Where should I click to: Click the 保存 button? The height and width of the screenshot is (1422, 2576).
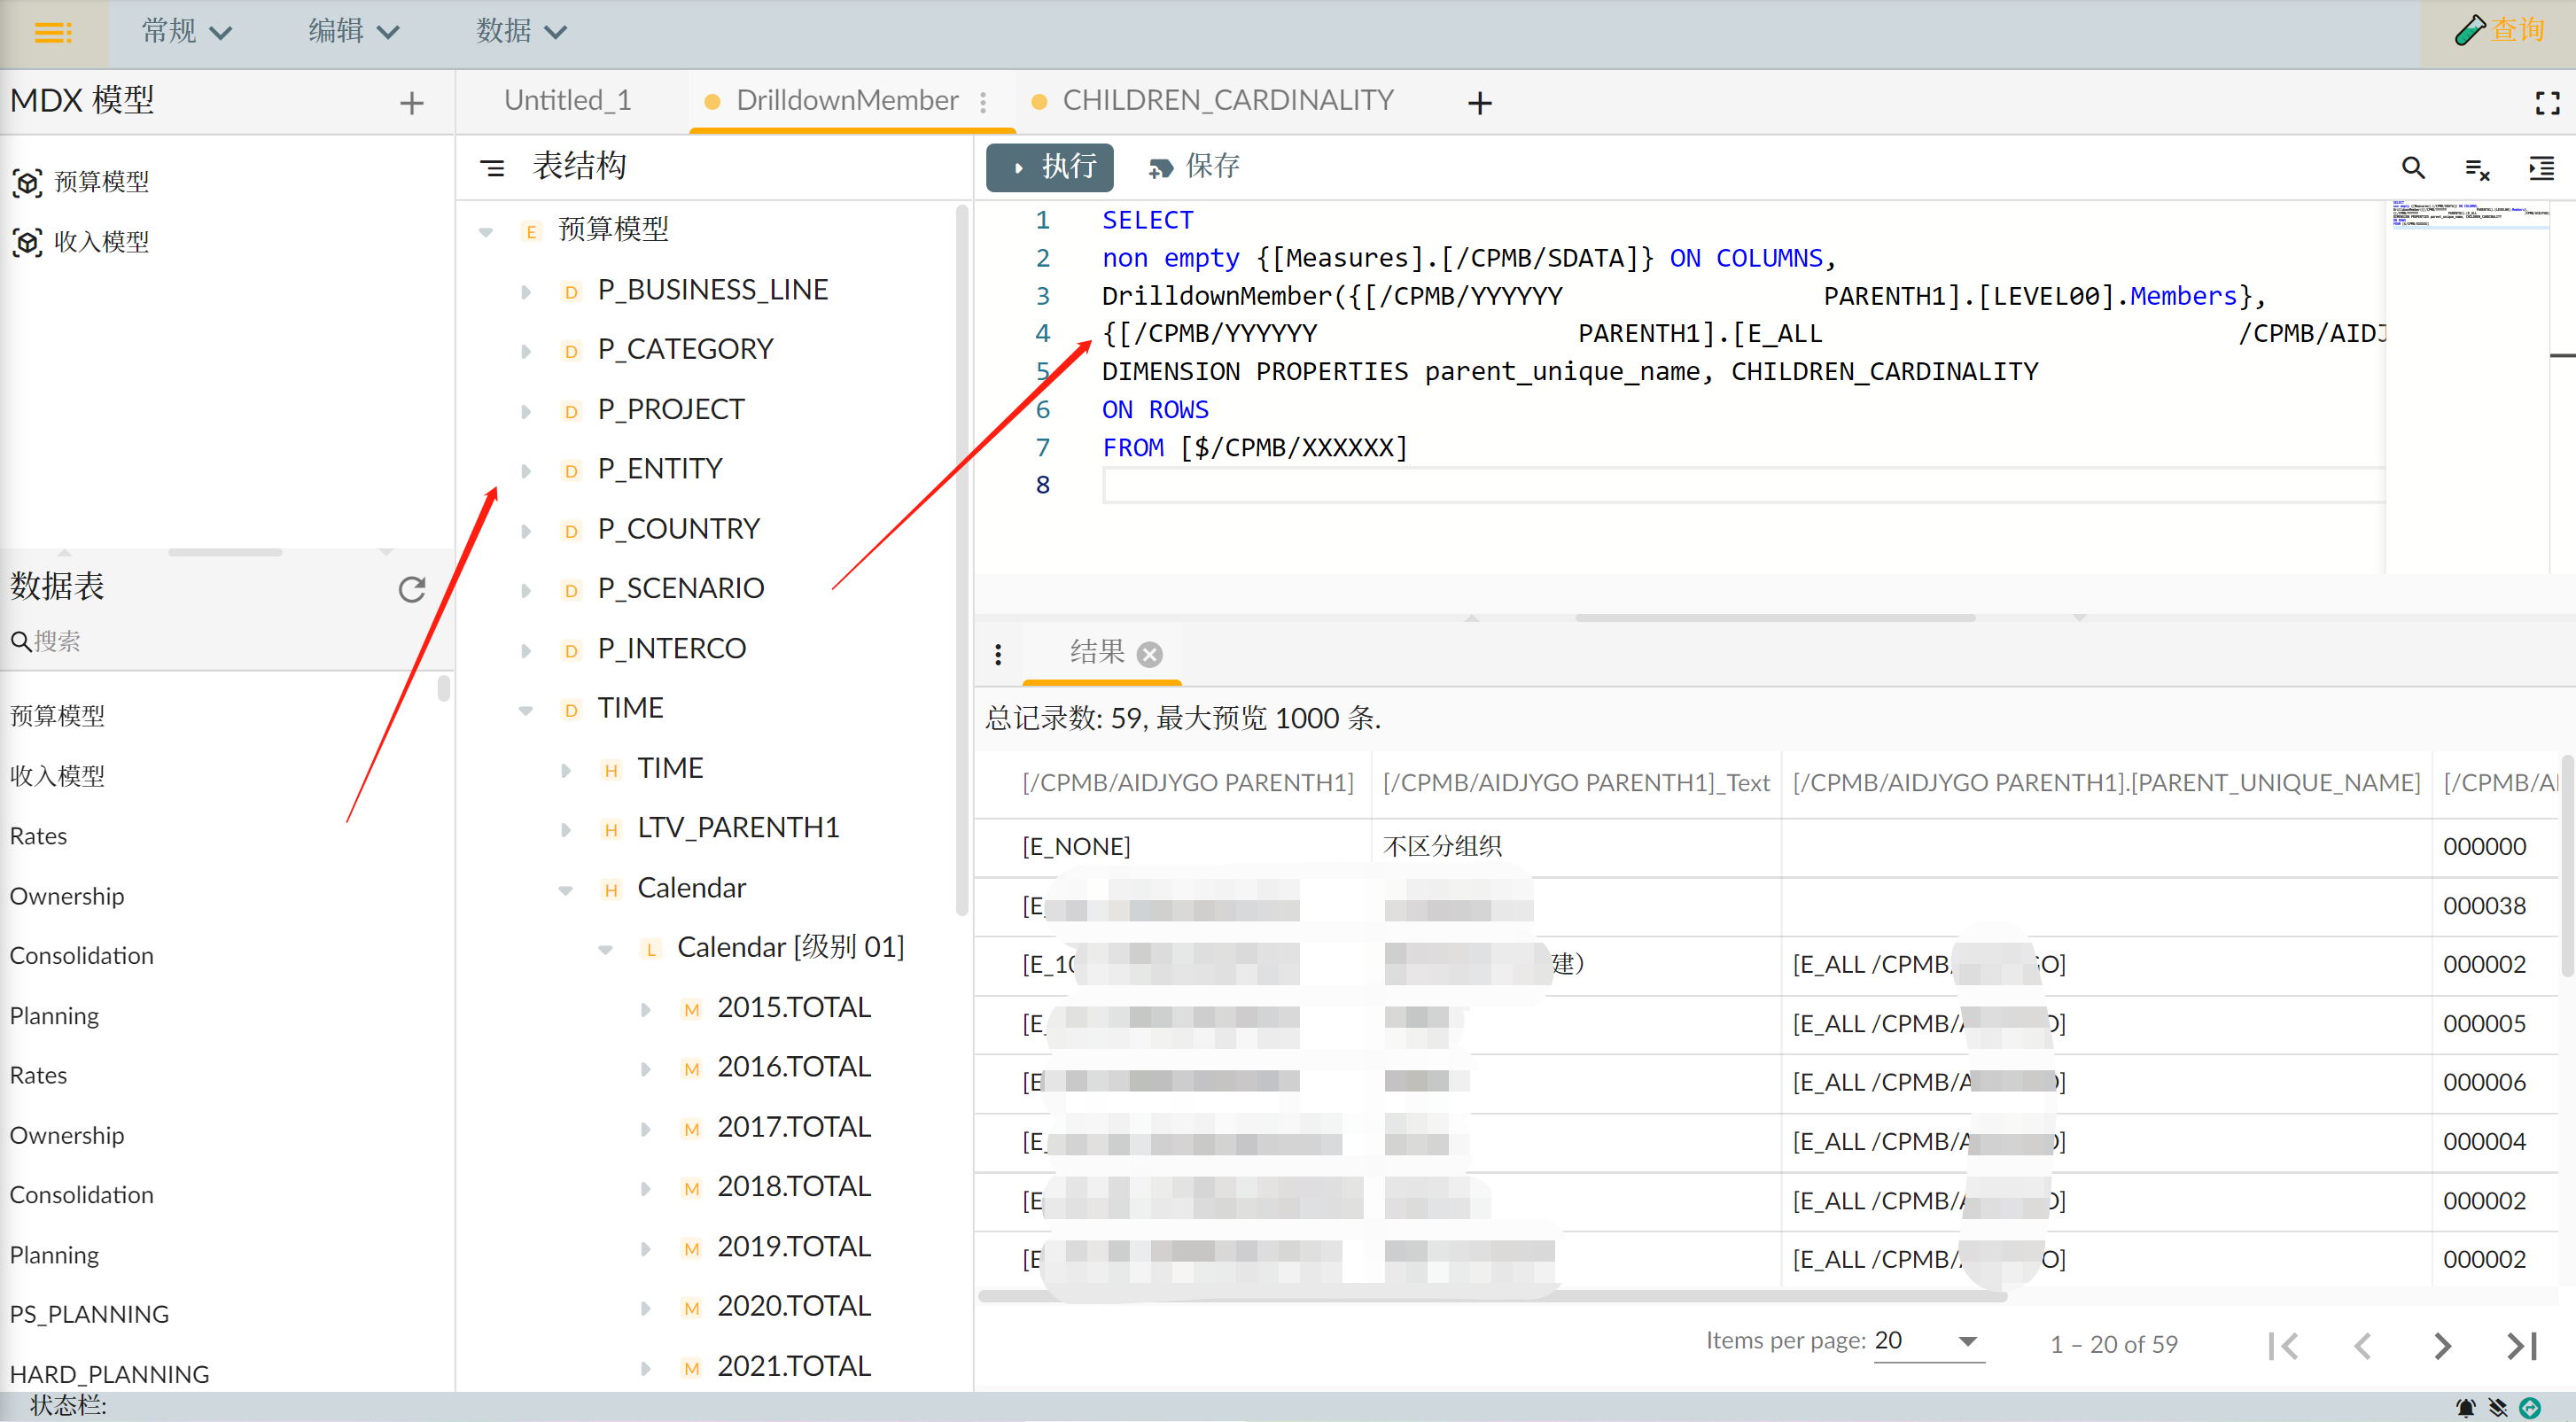1195,167
